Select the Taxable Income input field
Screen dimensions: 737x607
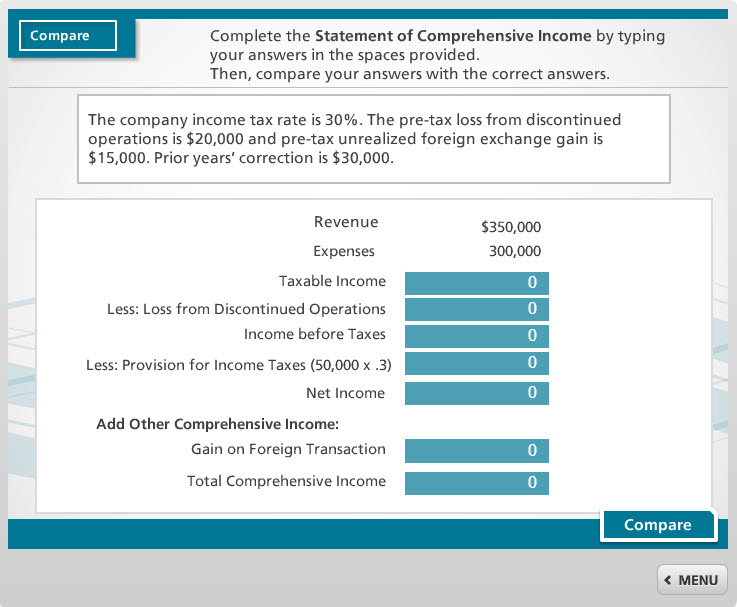coord(477,283)
